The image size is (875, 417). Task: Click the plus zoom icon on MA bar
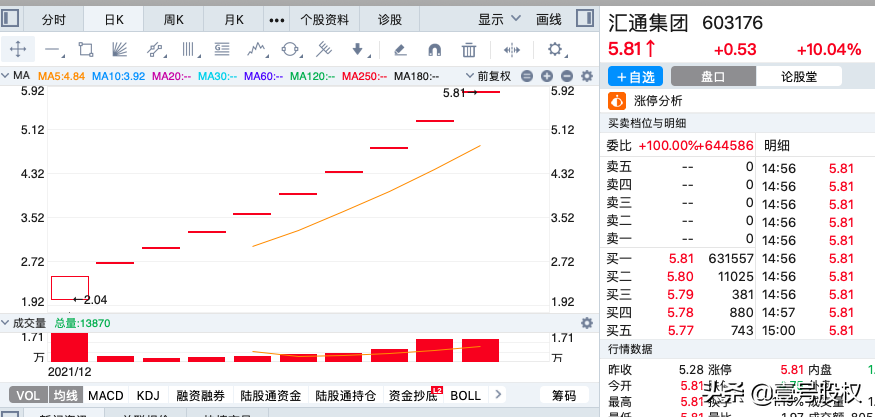[547, 76]
